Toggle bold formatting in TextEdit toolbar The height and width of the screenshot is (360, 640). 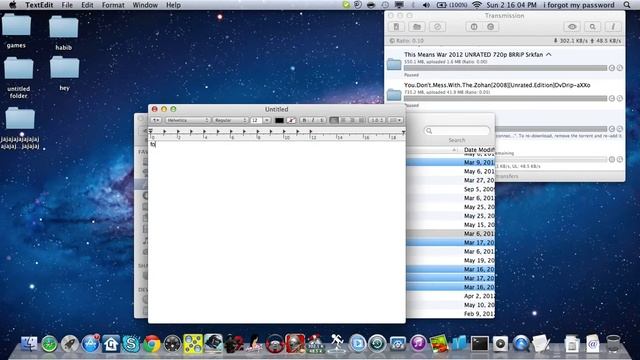click(x=304, y=120)
